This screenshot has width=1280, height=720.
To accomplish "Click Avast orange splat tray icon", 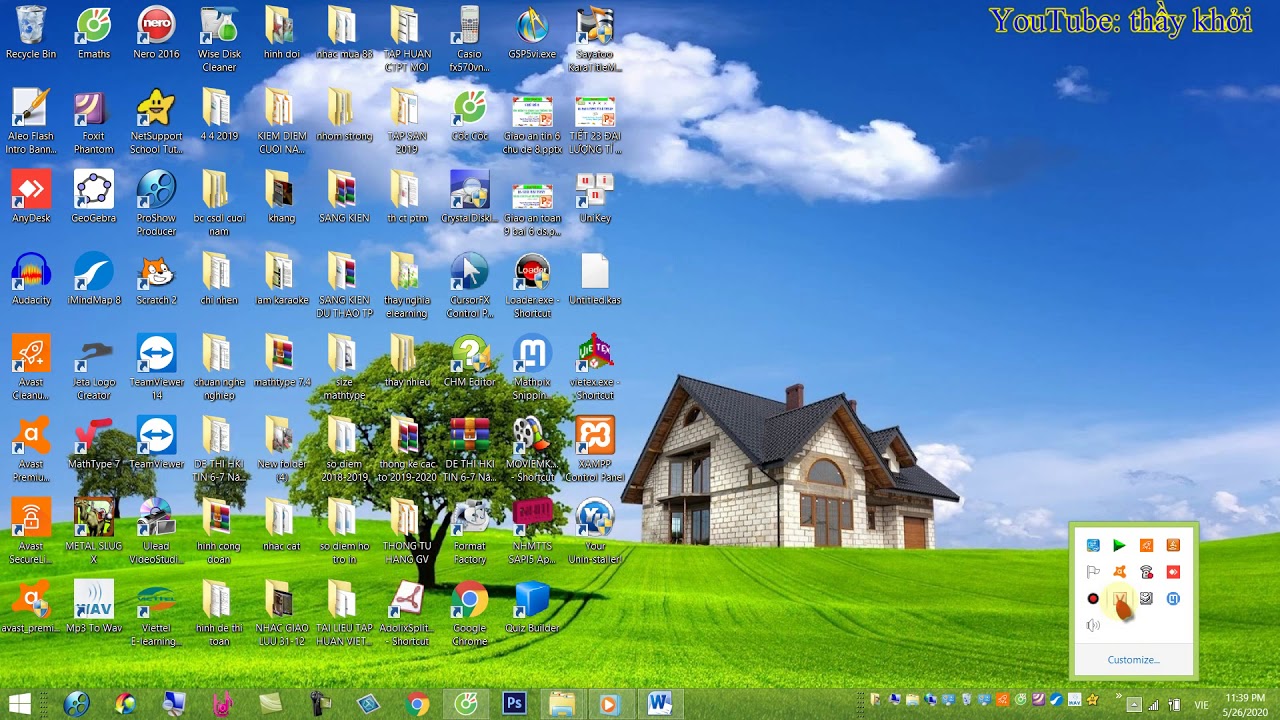I will (x=1120, y=572).
